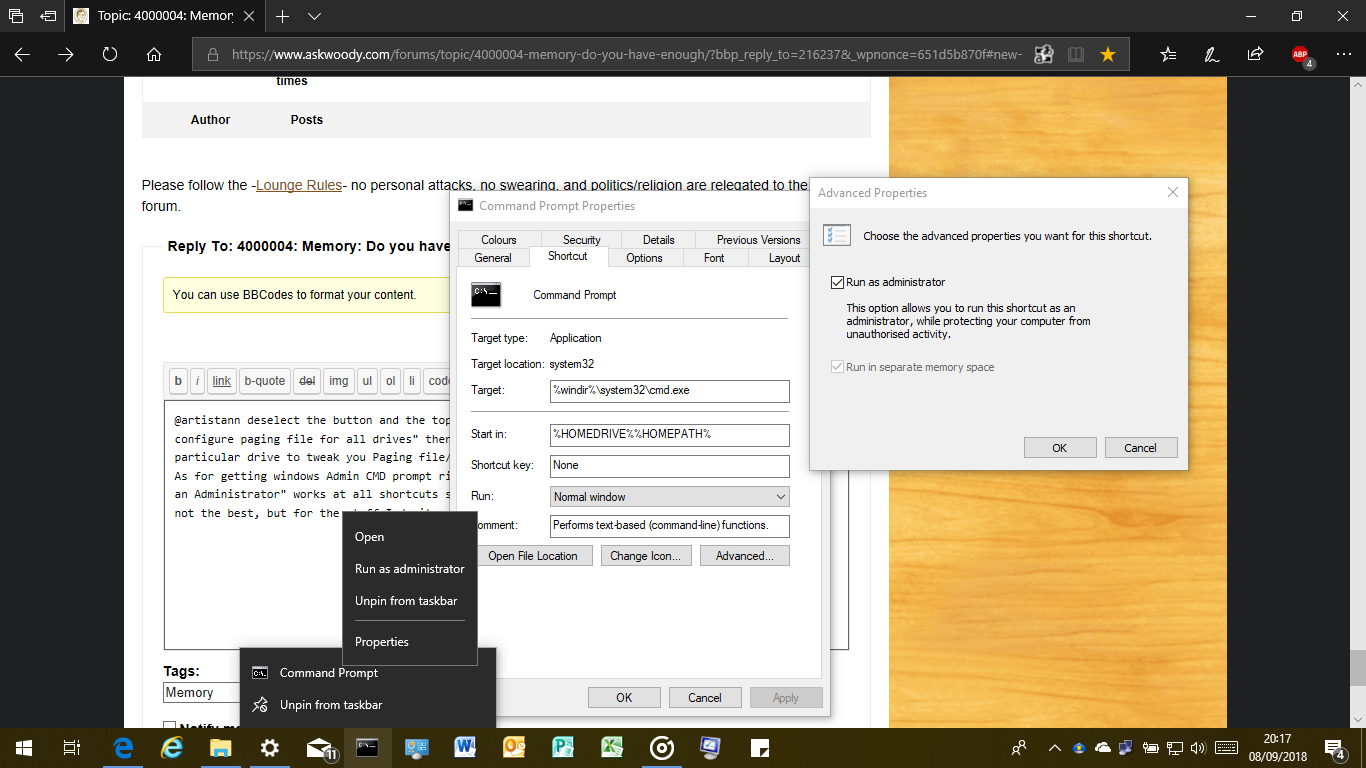Switch to the Colours tab
1366x768 pixels.
499,240
